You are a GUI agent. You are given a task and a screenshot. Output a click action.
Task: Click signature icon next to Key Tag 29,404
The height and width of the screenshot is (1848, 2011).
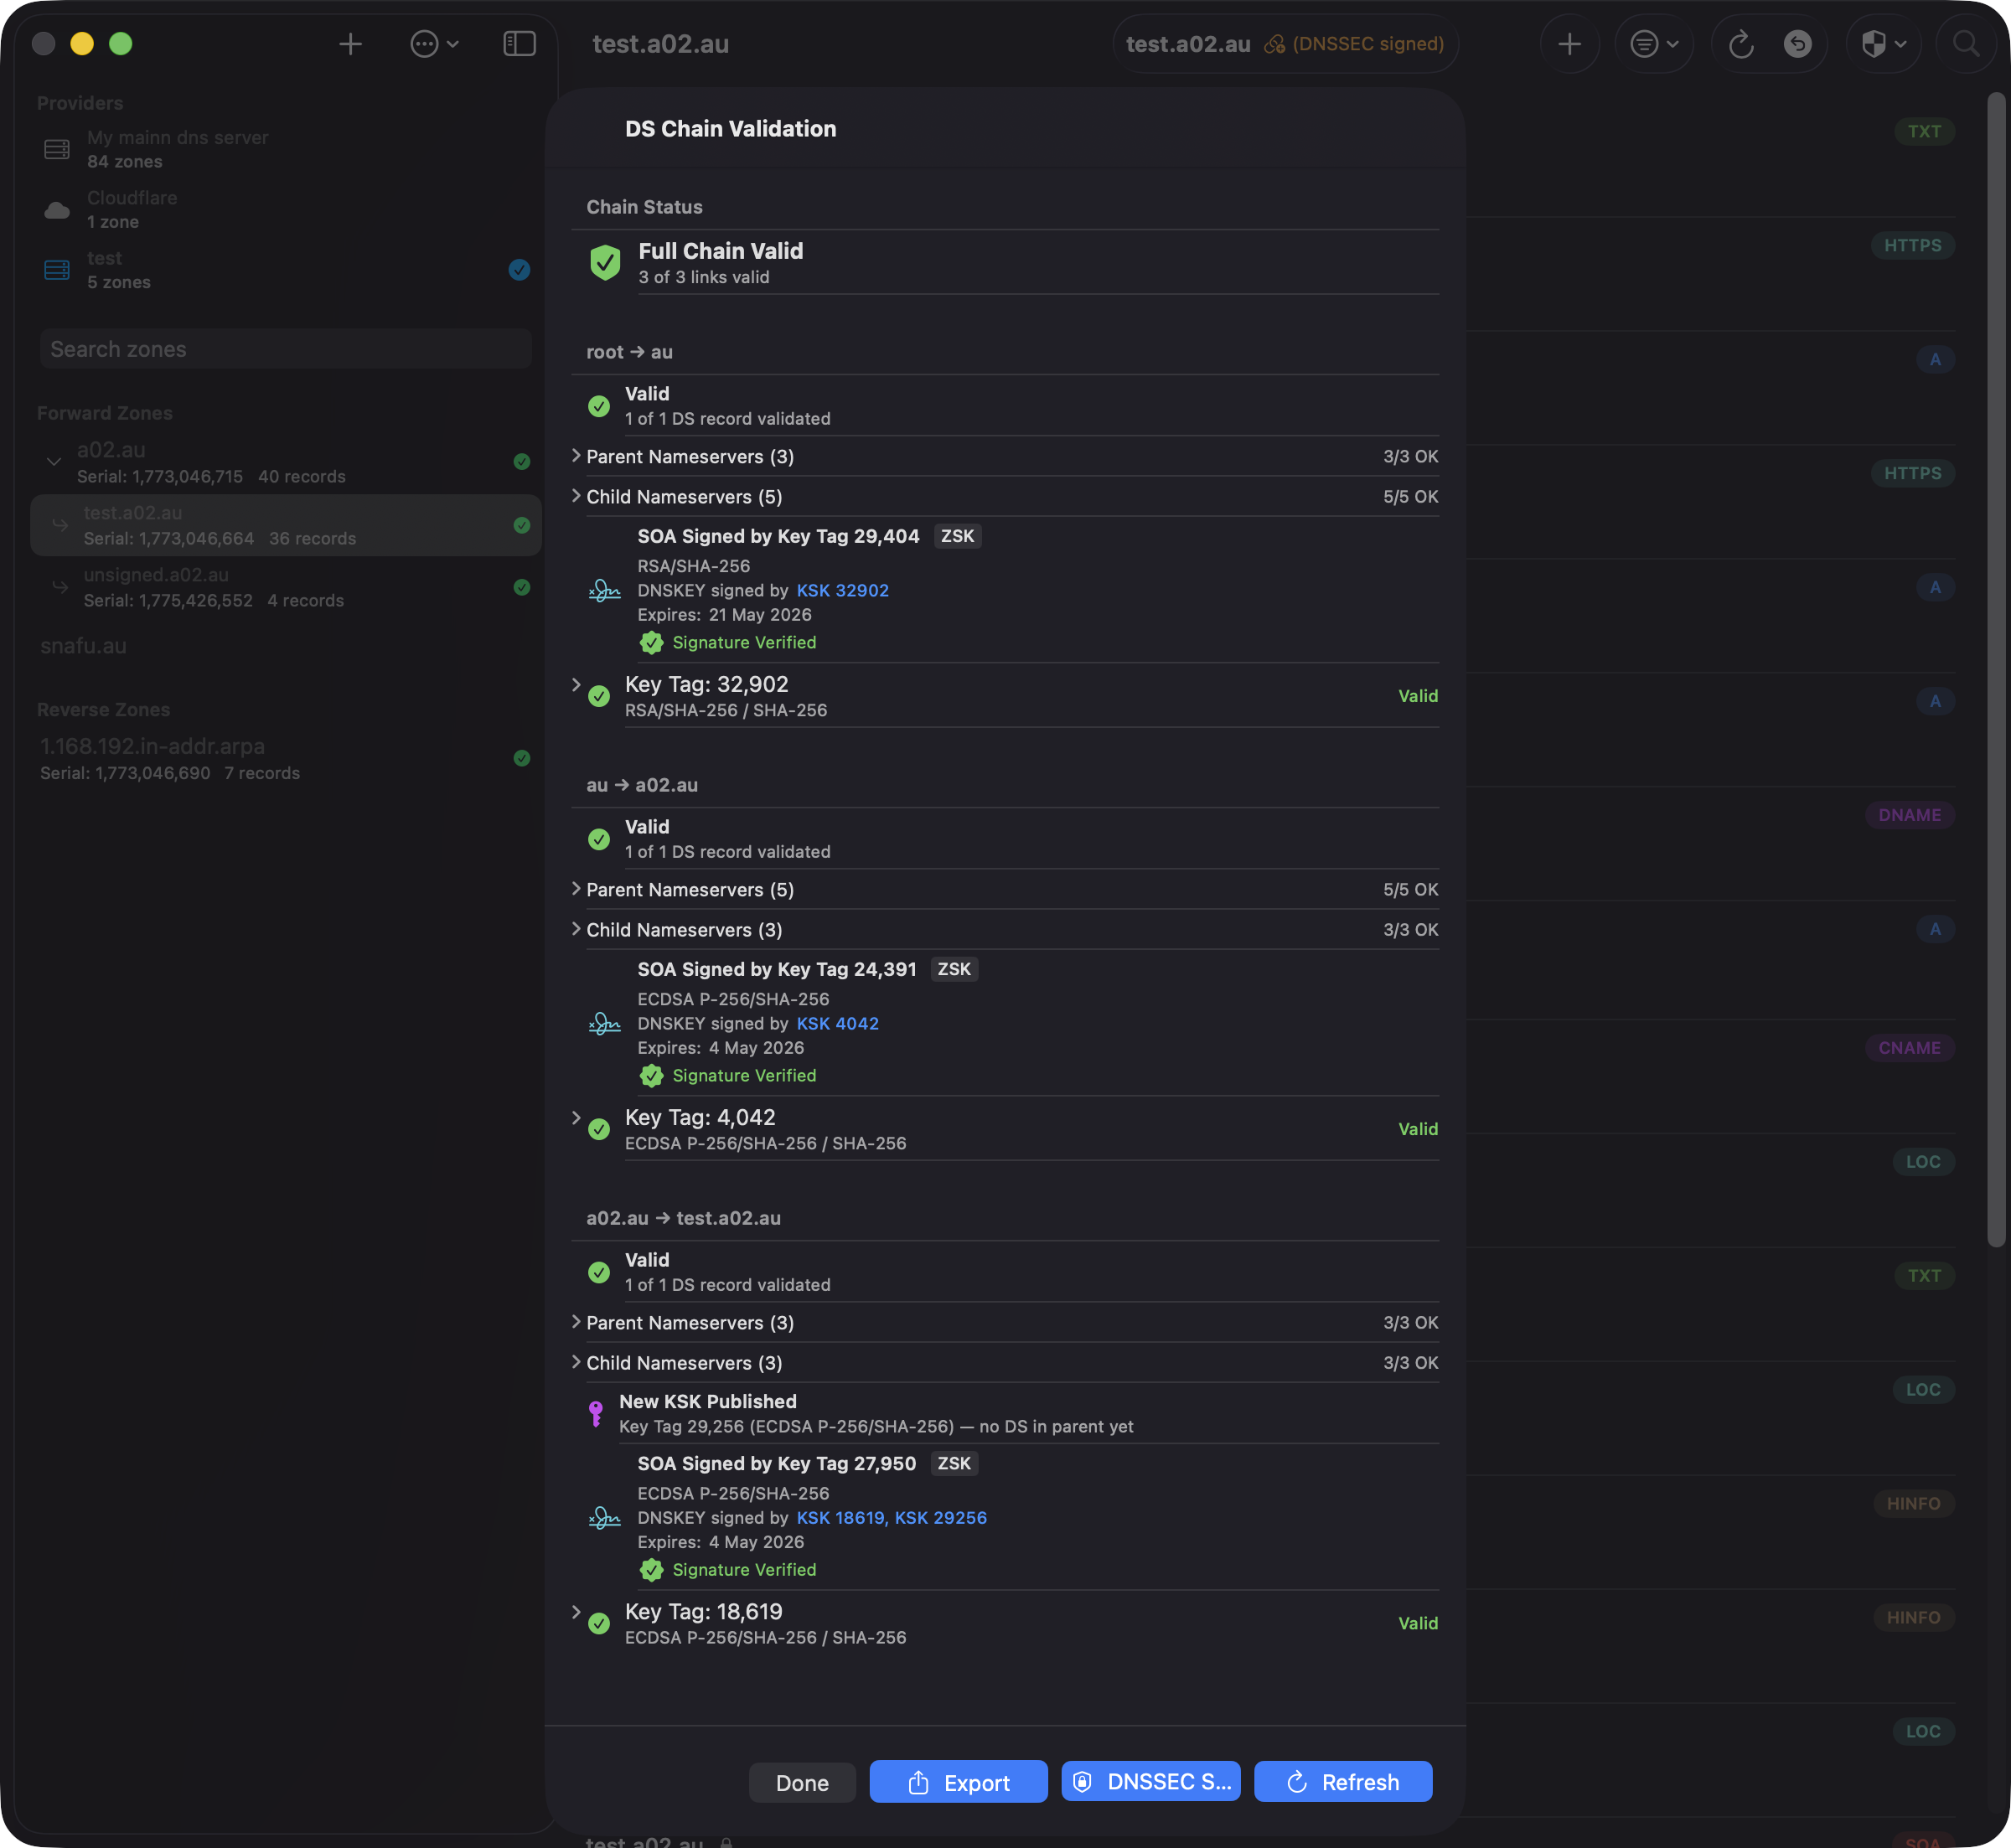click(x=604, y=590)
